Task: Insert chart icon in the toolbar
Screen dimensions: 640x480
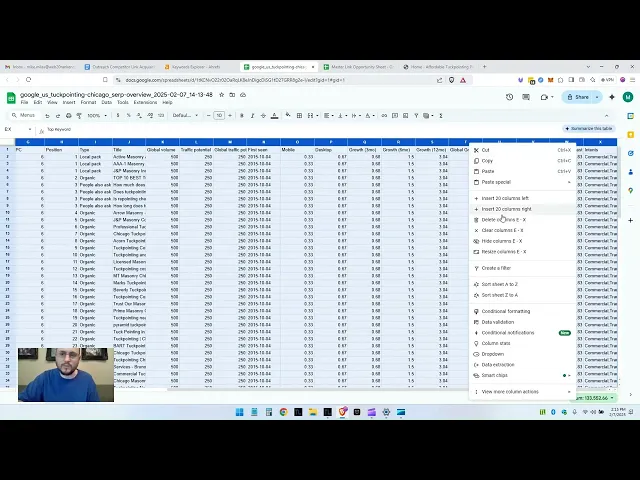Action: pos(405,116)
